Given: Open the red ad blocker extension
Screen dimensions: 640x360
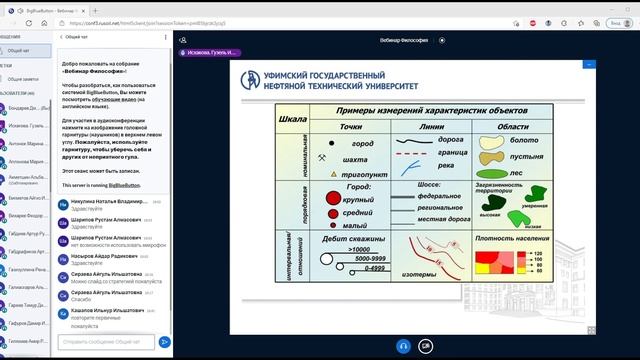Looking at the screenshot, I should (533, 23).
